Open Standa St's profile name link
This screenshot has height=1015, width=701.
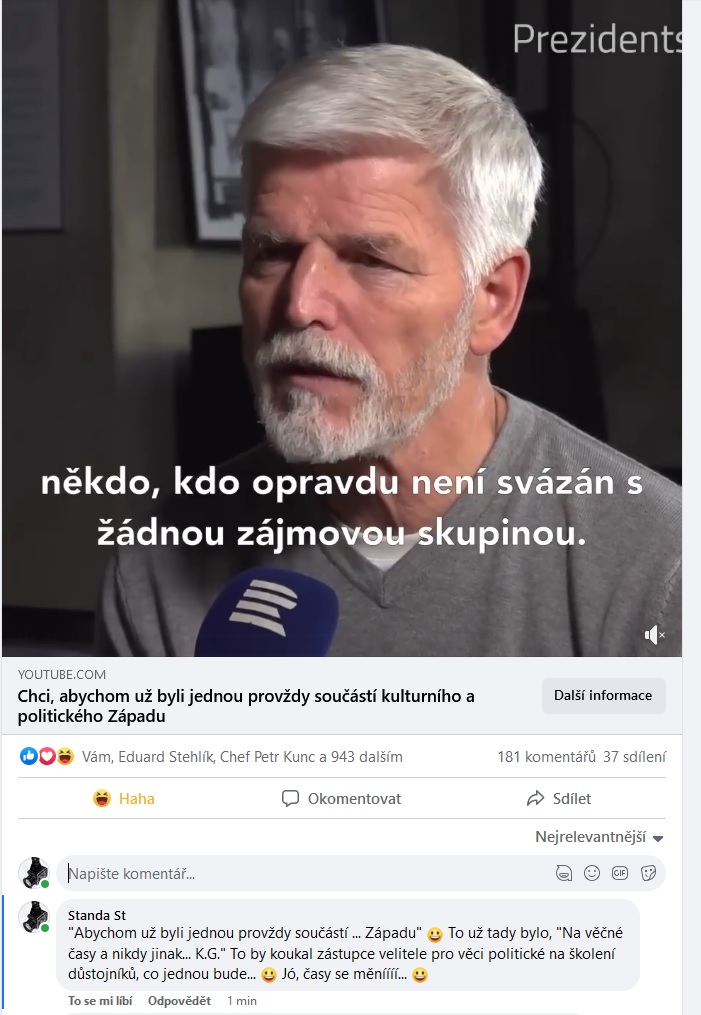pyautogui.click(x=97, y=915)
